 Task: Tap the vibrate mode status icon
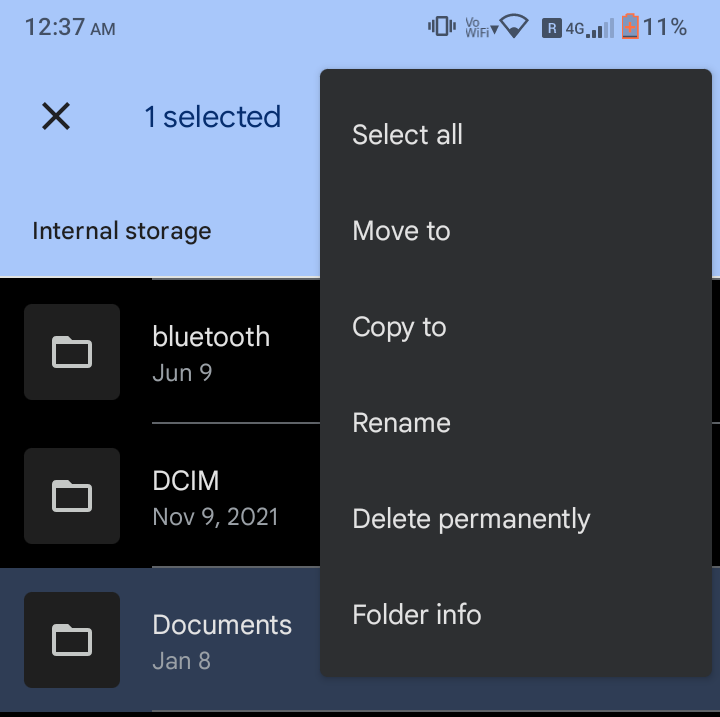(x=442, y=26)
